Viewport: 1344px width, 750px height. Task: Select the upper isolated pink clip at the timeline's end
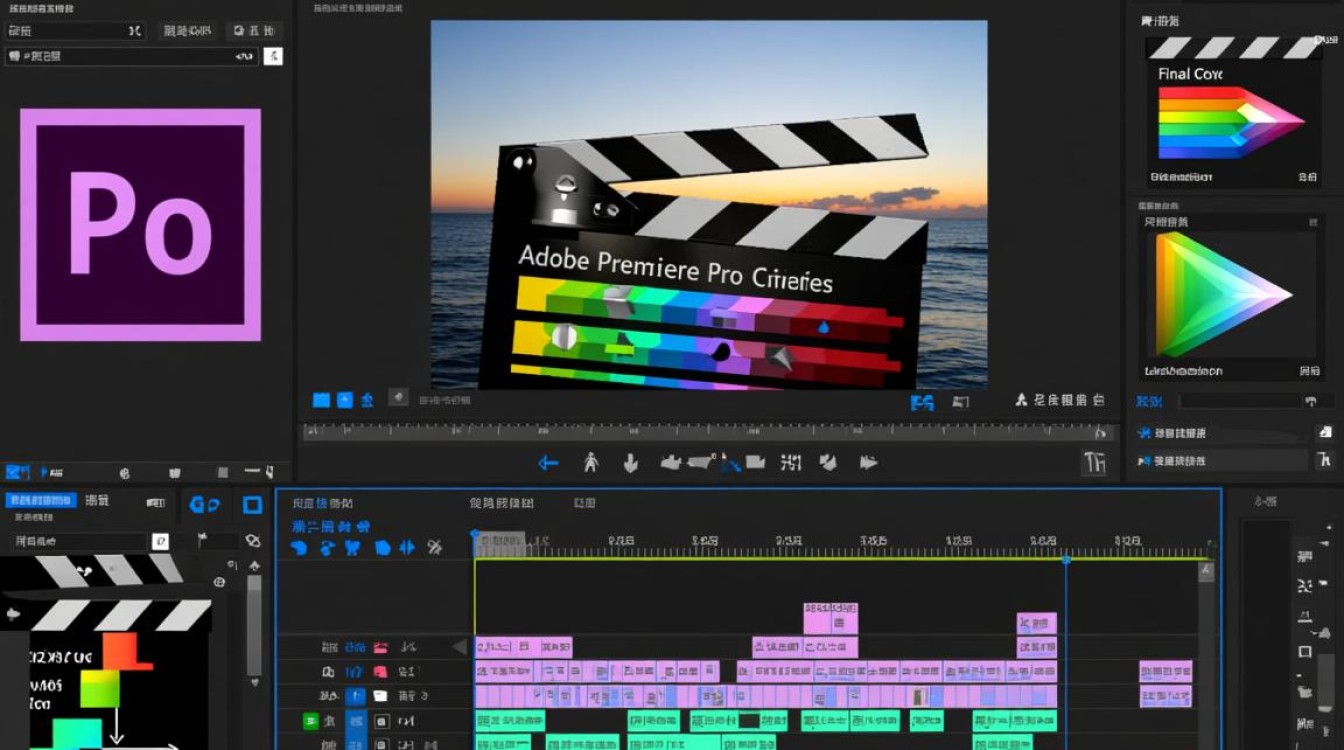click(x=1166, y=671)
